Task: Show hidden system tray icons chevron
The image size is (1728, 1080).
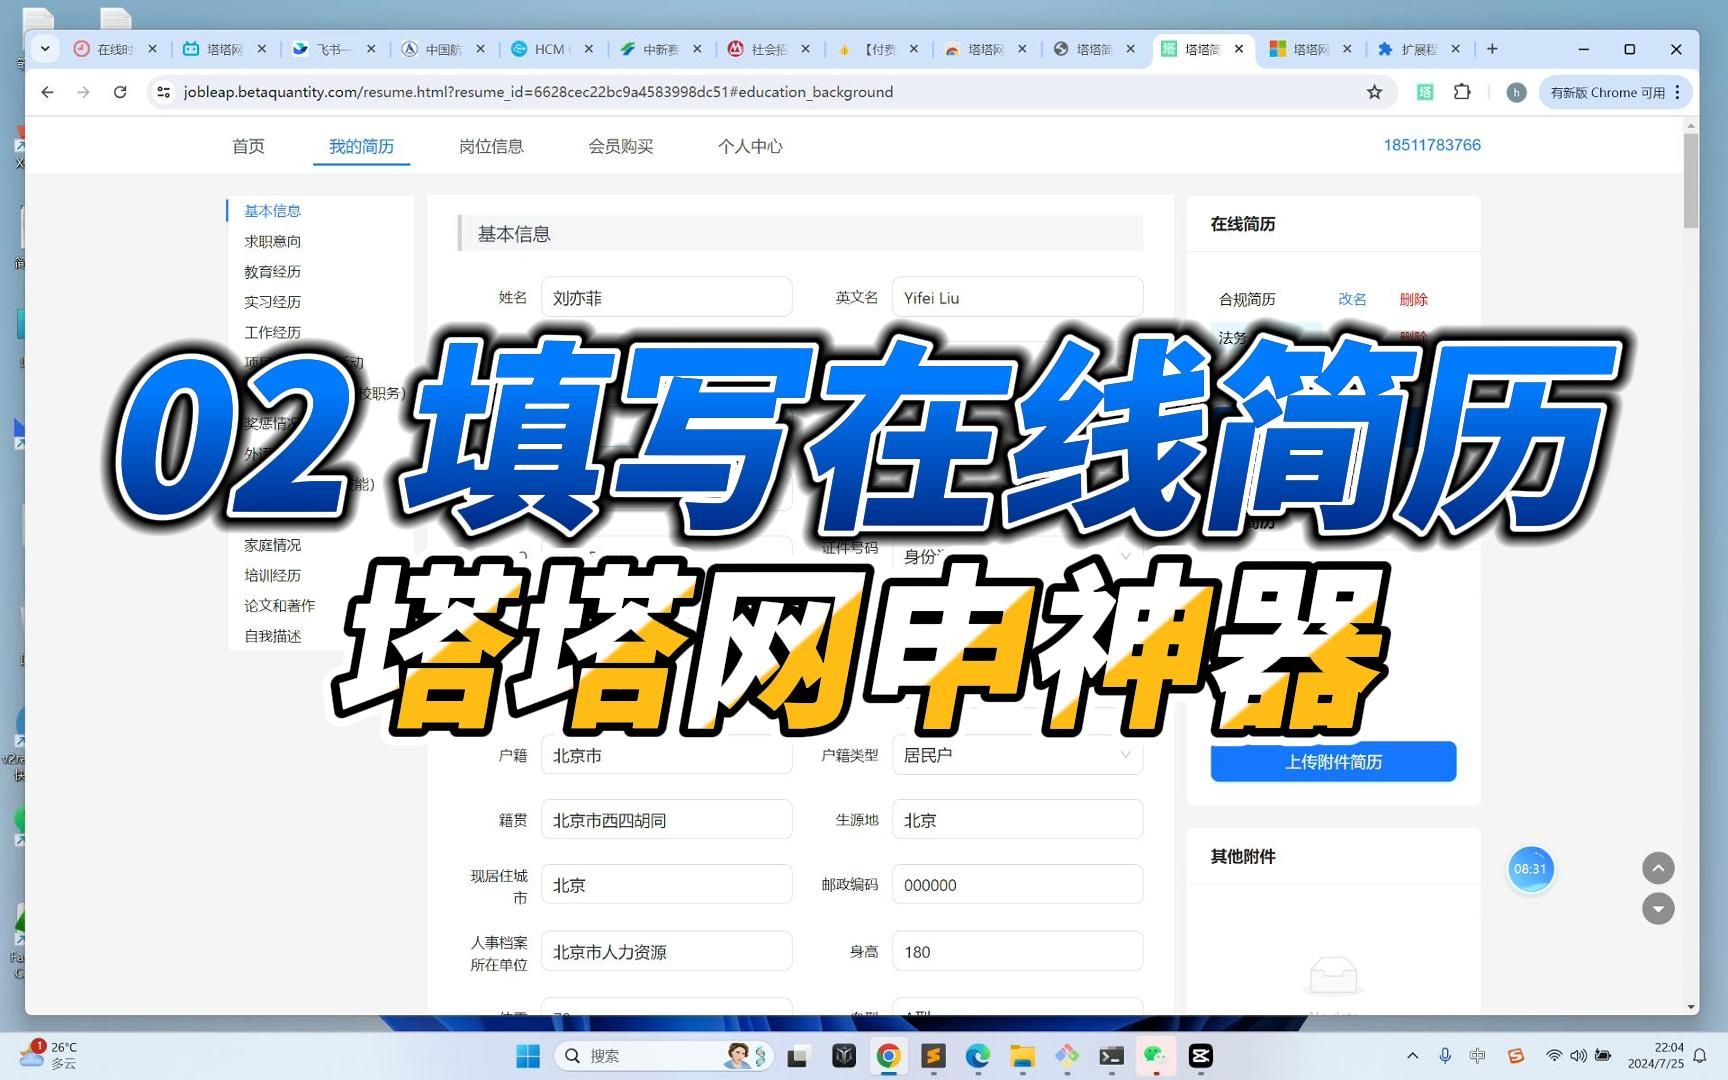Action: pyautogui.click(x=1412, y=1055)
